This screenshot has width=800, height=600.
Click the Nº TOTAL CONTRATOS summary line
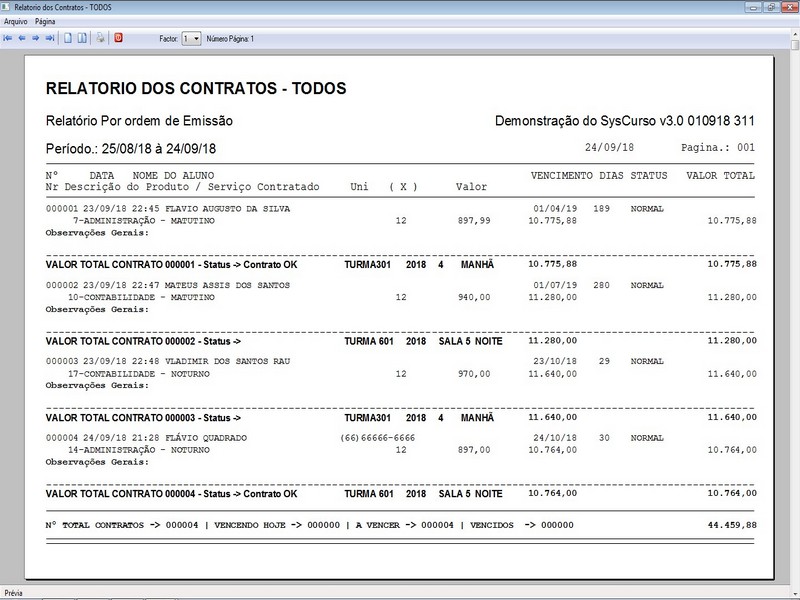[309, 525]
